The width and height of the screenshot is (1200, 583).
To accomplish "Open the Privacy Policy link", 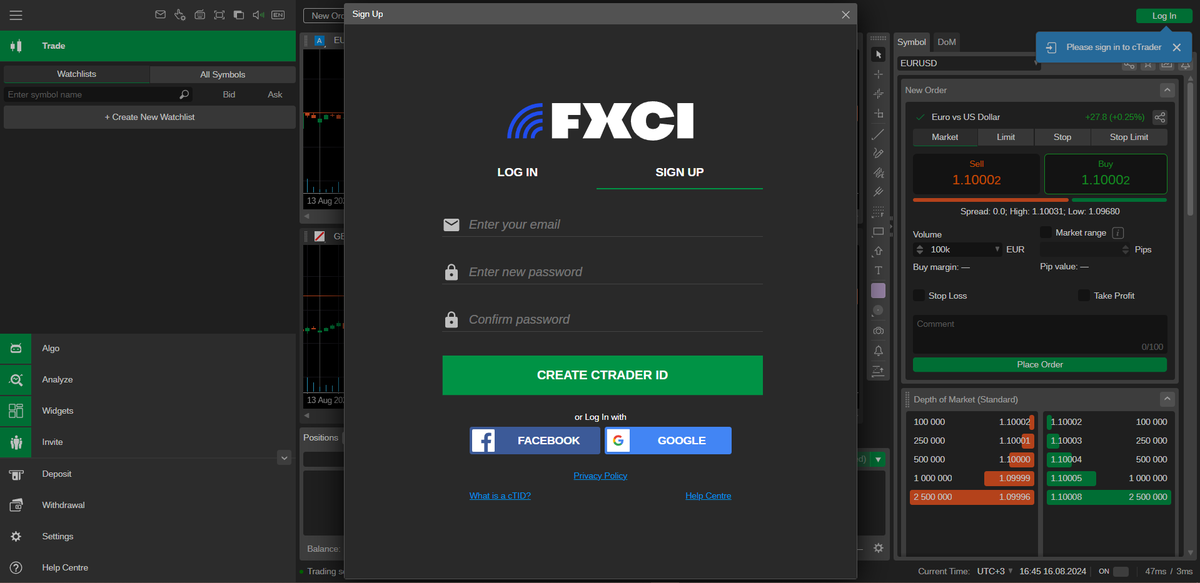I will [x=601, y=476].
